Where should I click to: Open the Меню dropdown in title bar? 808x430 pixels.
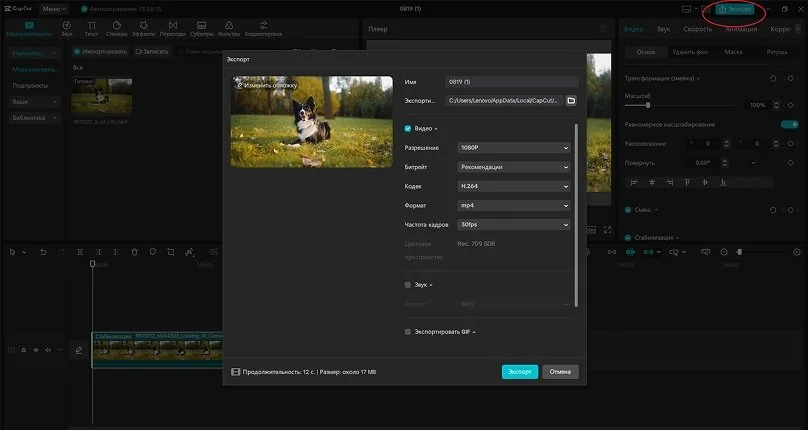(x=54, y=9)
